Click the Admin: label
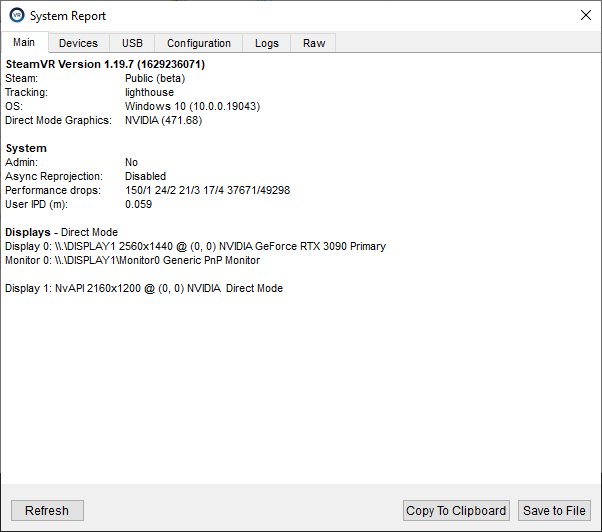Viewport: 602px width, 532px height. pos(22,162)
